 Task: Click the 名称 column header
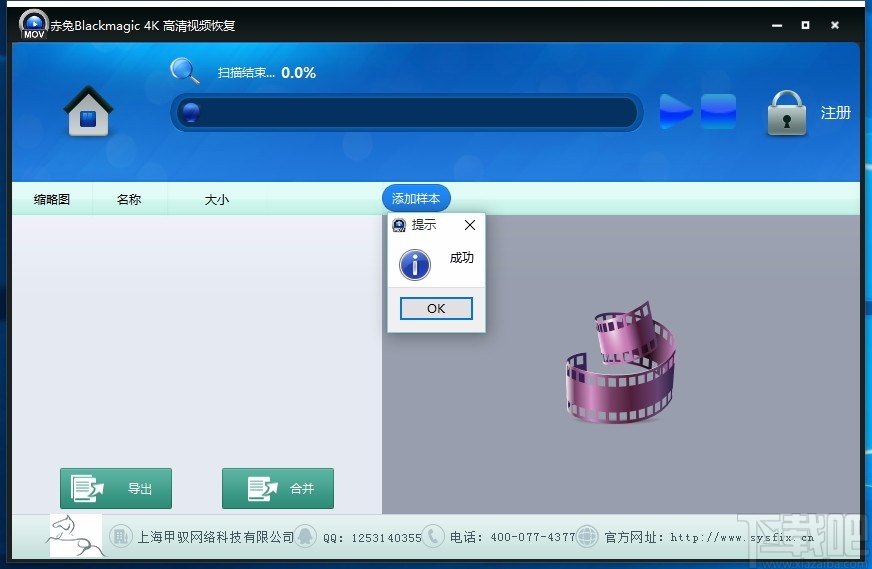[129, 199]
